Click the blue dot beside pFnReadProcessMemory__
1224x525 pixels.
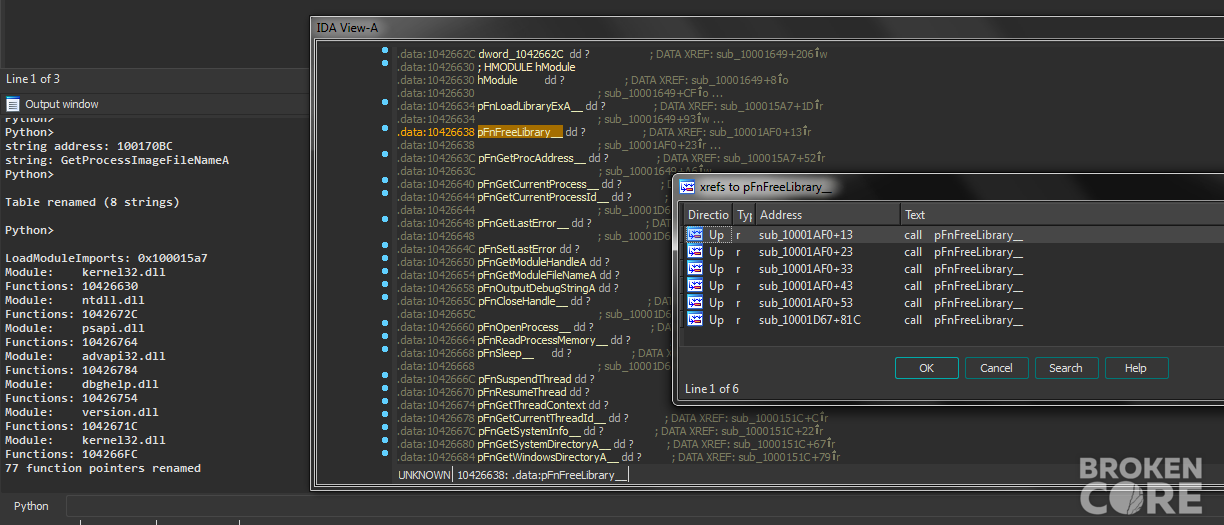pos(385,335)
